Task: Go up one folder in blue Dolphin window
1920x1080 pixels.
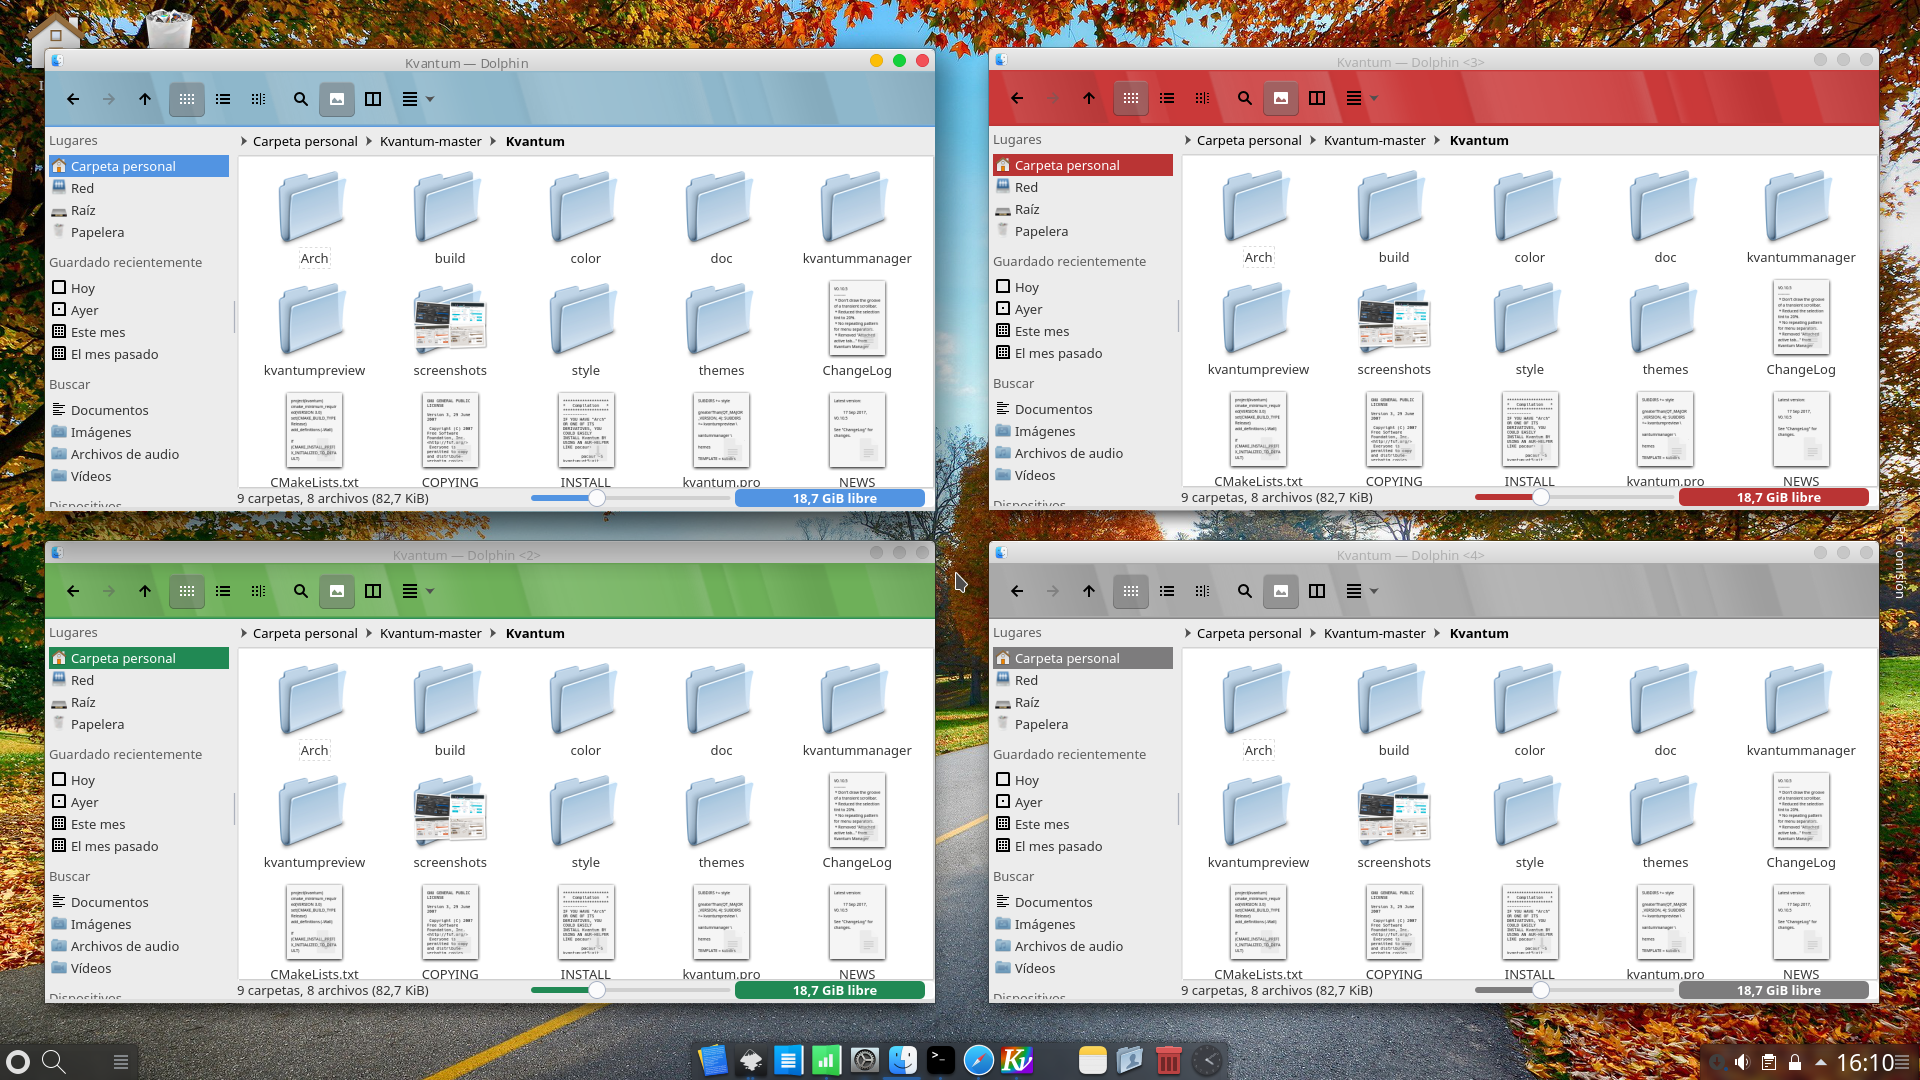Action: coord(145,99)
